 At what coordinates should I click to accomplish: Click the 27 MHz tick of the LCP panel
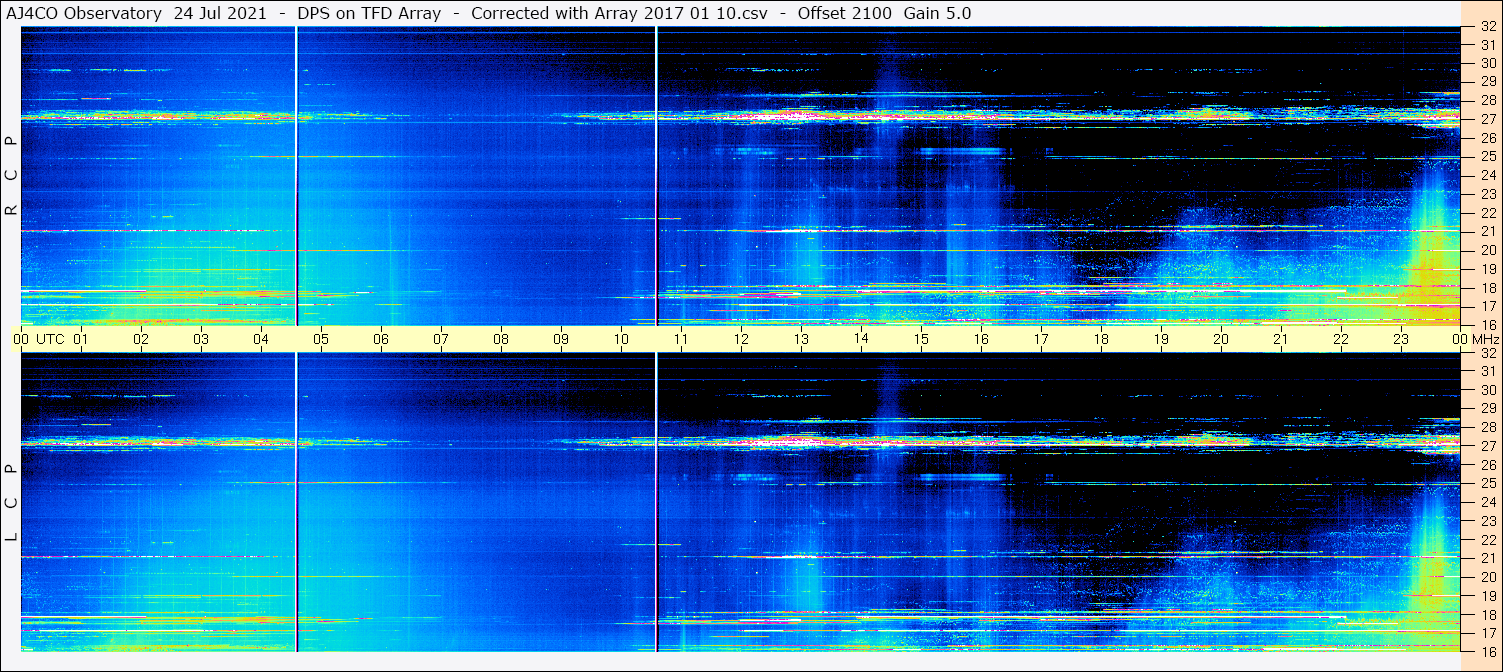[x=1487, y=446]
